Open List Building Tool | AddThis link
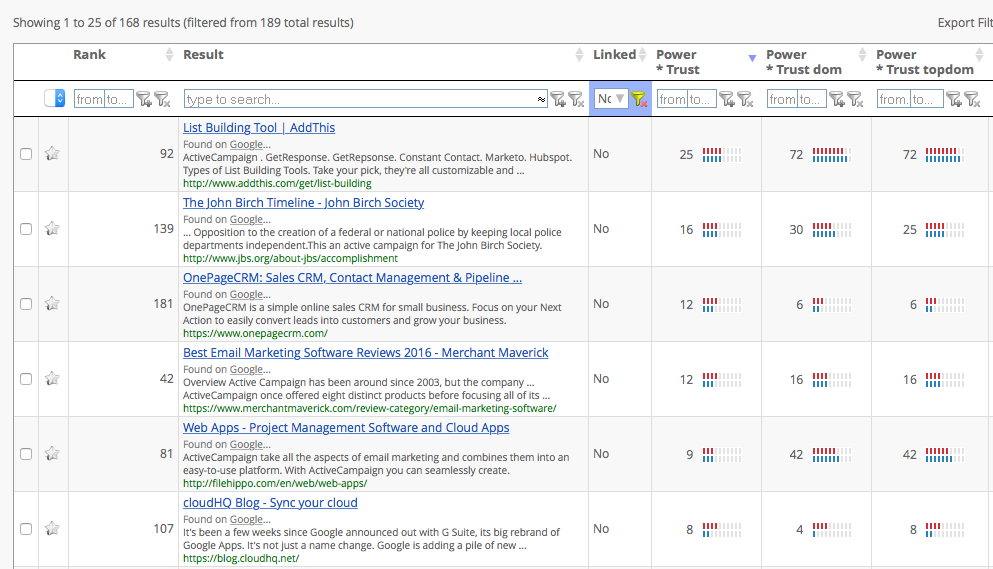 (x=259, y=127)
